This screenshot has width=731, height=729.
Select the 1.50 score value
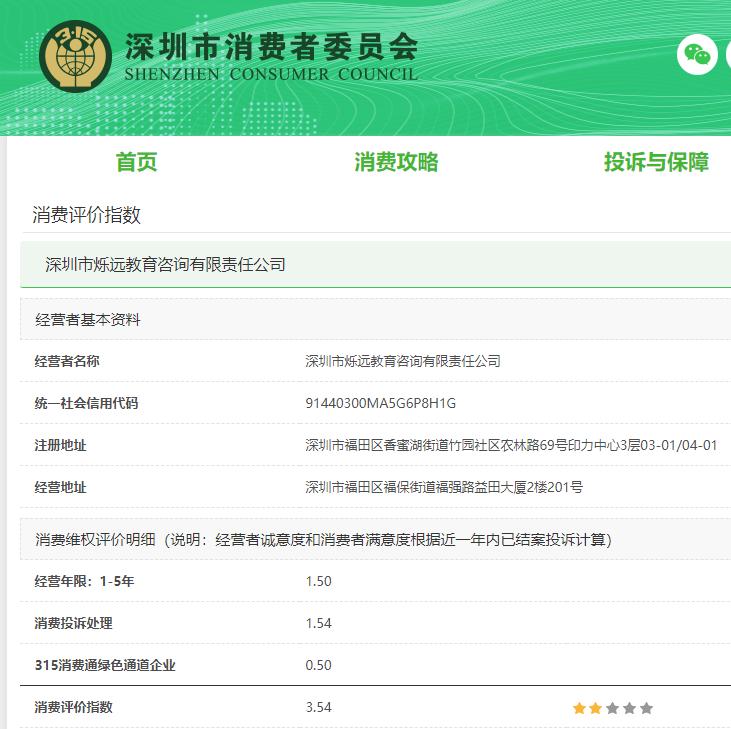tap(318, 581)
